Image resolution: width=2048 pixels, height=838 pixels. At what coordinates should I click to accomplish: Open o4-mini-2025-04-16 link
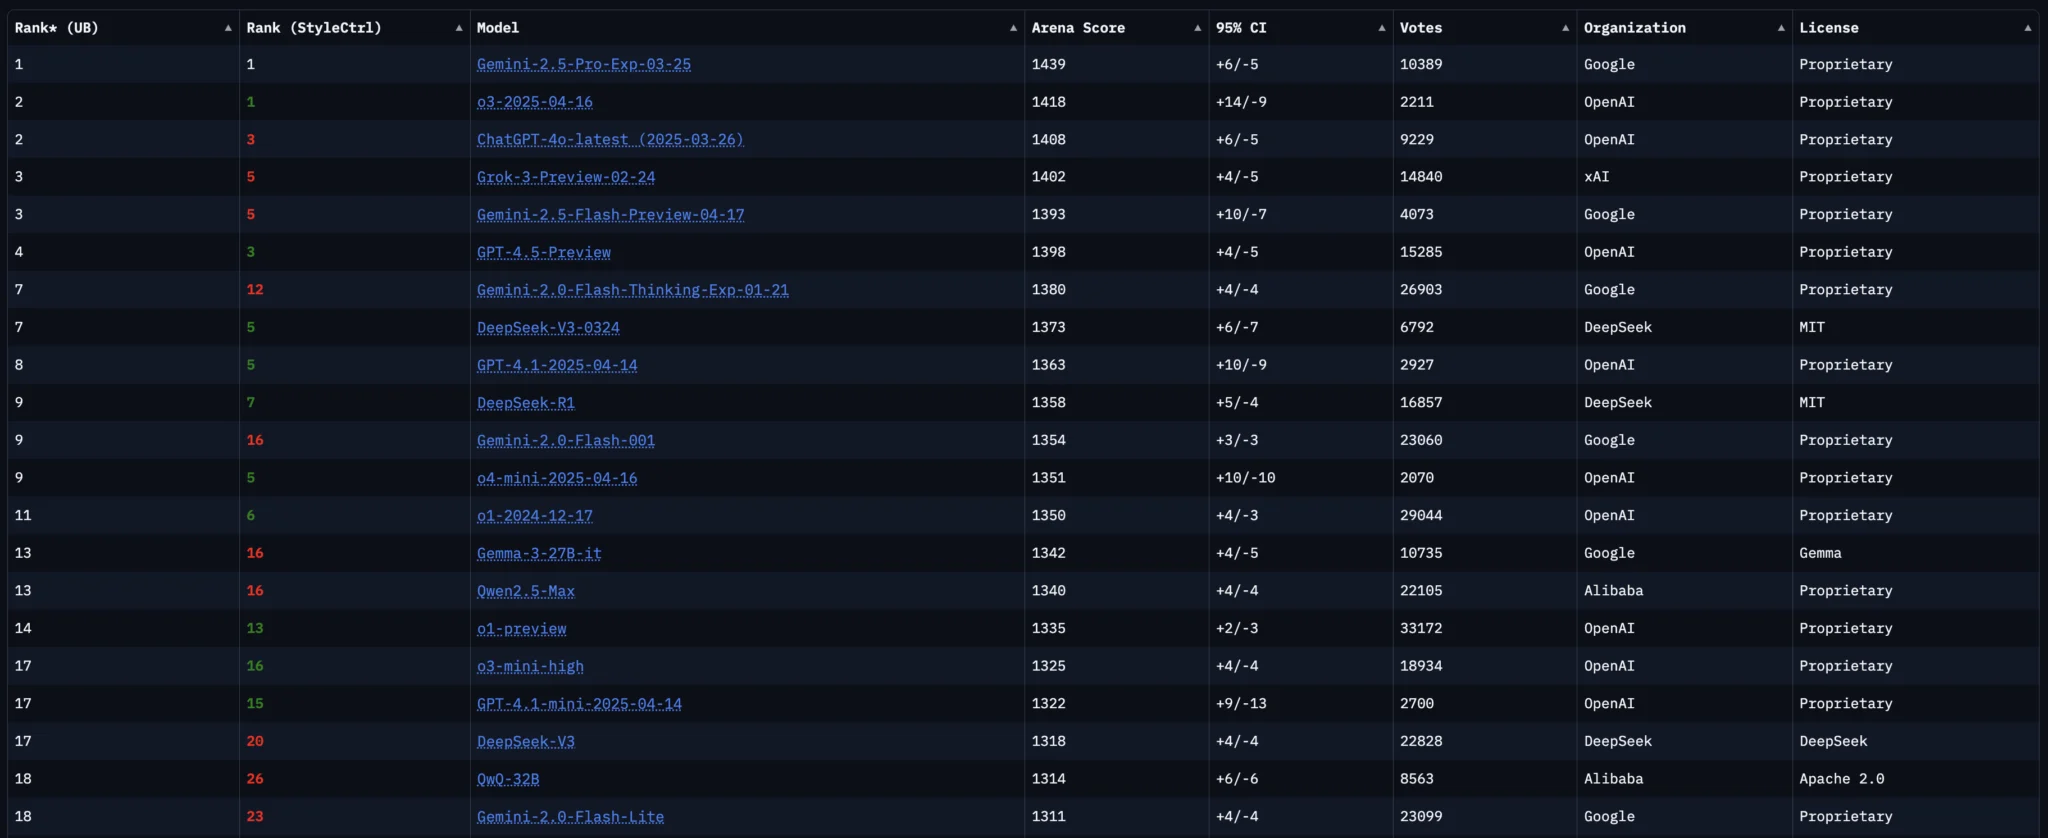(557, 478)
